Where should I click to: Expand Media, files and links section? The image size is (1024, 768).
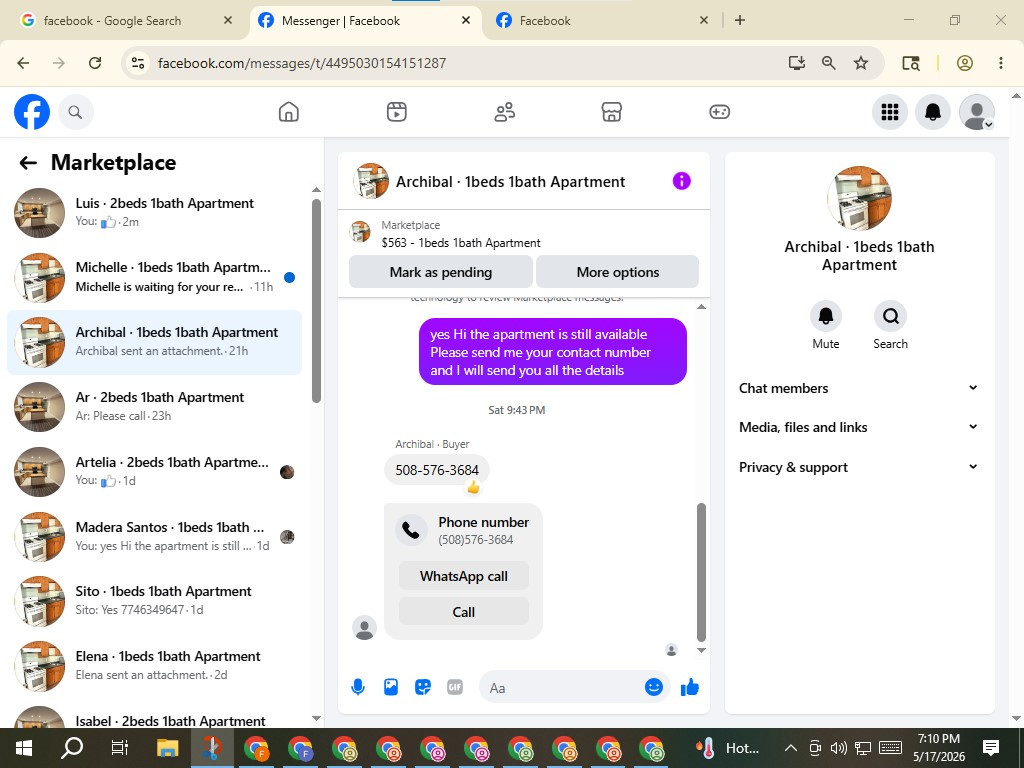(859, 427)
